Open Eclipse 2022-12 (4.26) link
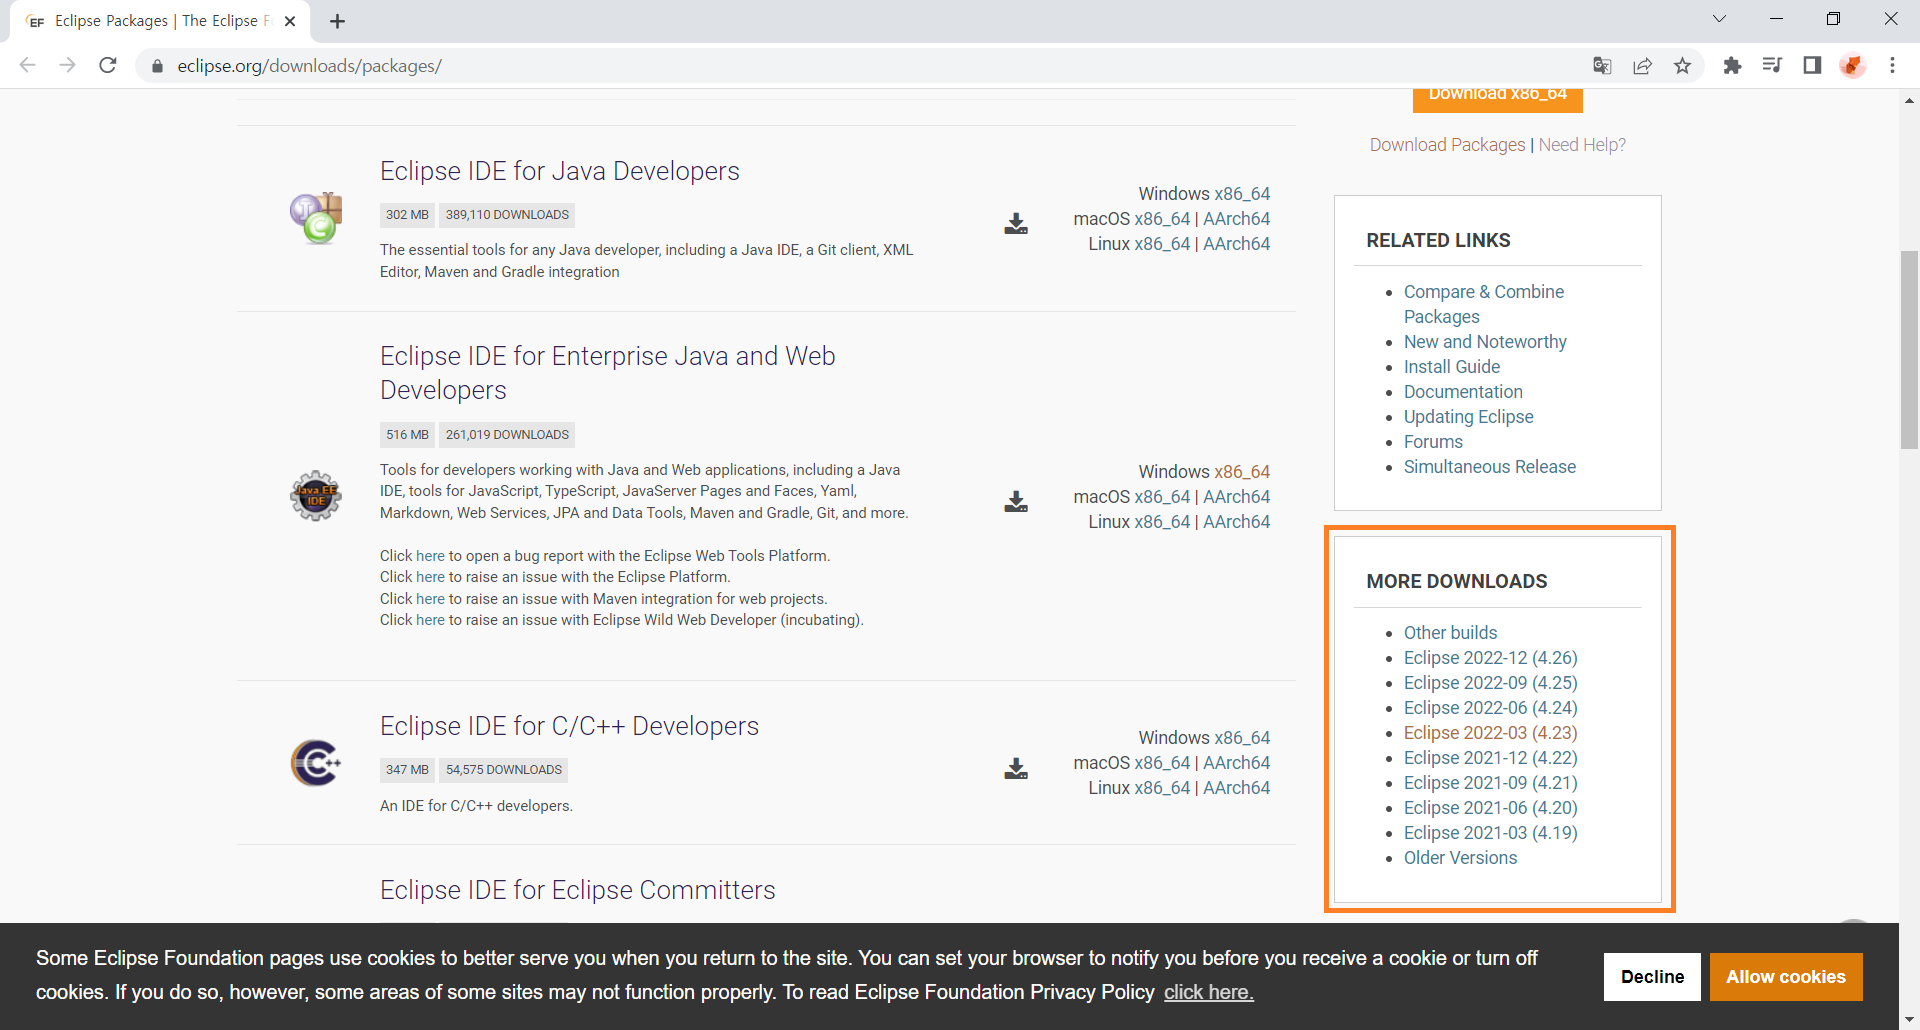 point(1491,658)
